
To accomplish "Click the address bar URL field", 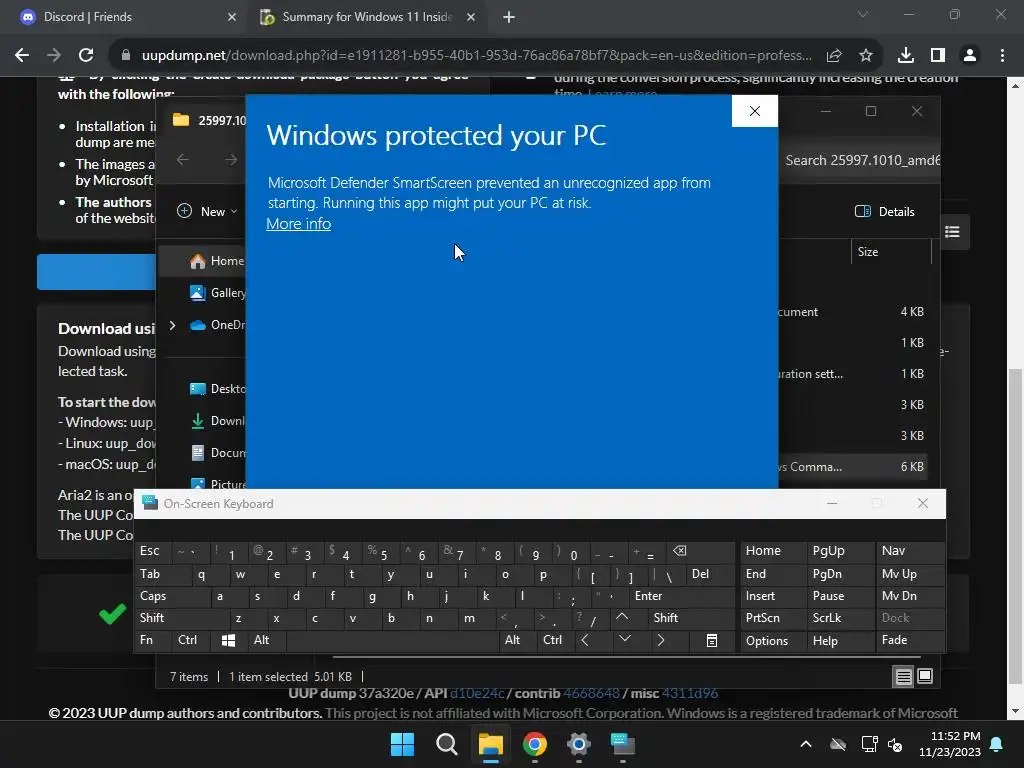I will 477,56.
